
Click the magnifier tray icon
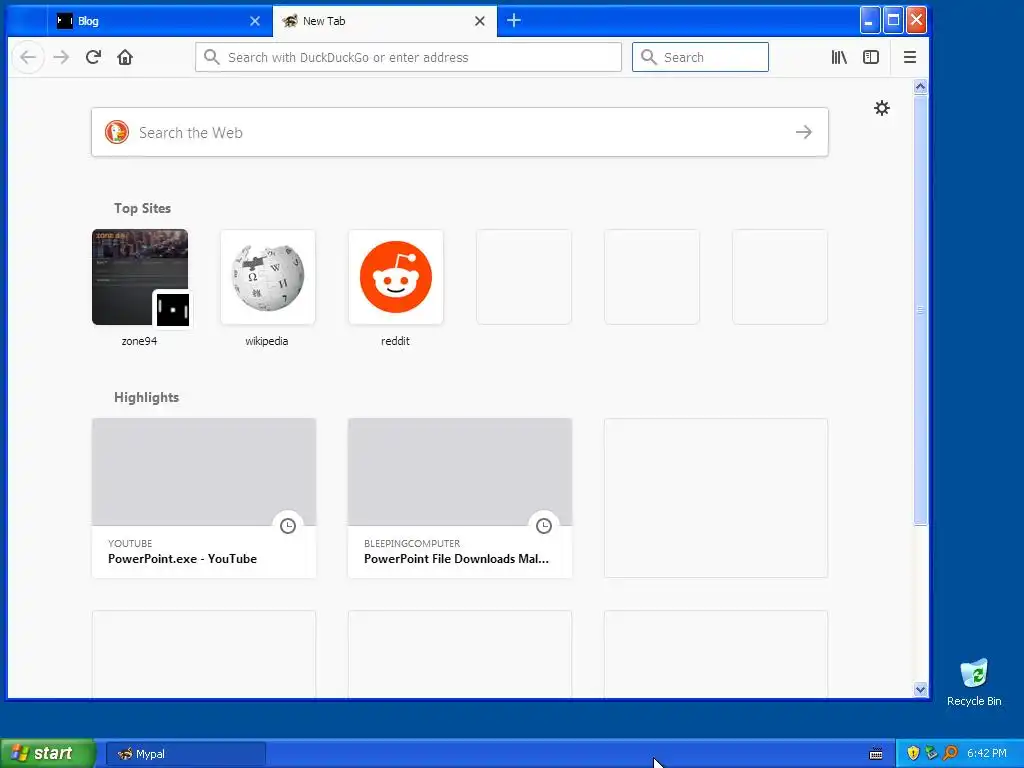pos(950,753)
